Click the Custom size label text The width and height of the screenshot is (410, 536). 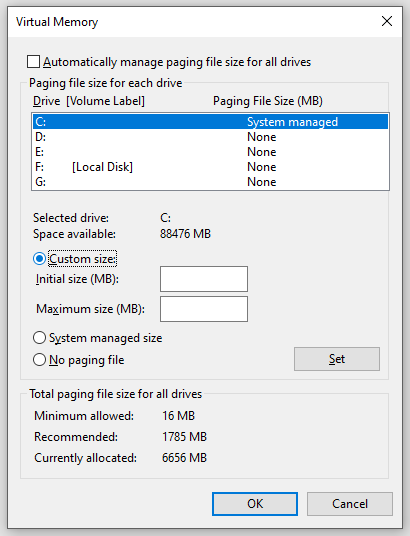[x=82, y=259]
